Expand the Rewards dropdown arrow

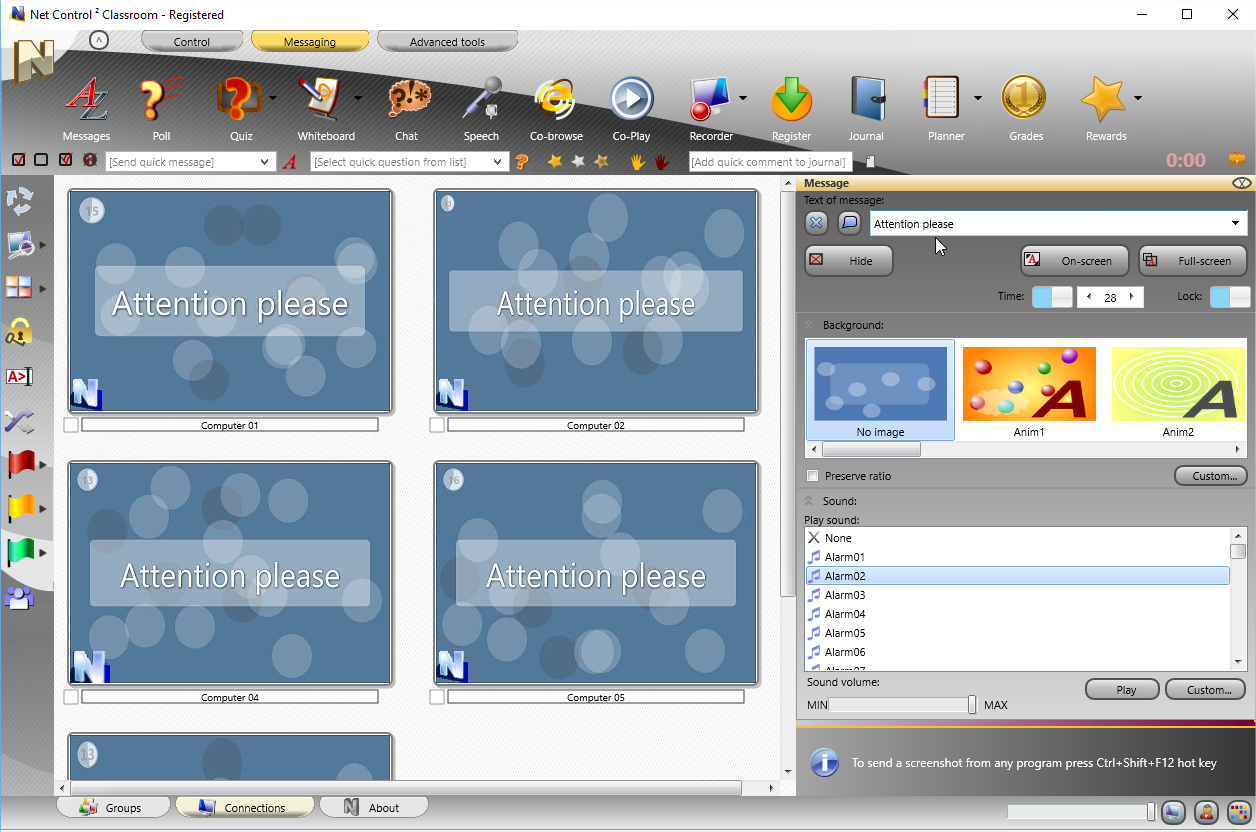click(1138, 98)
